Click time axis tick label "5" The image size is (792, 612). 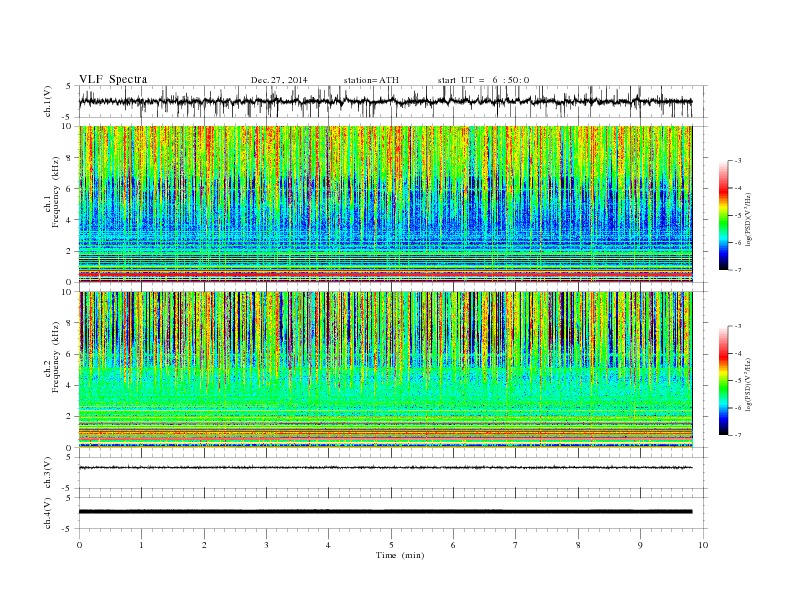pyautogui.click(x=391, y=545)
